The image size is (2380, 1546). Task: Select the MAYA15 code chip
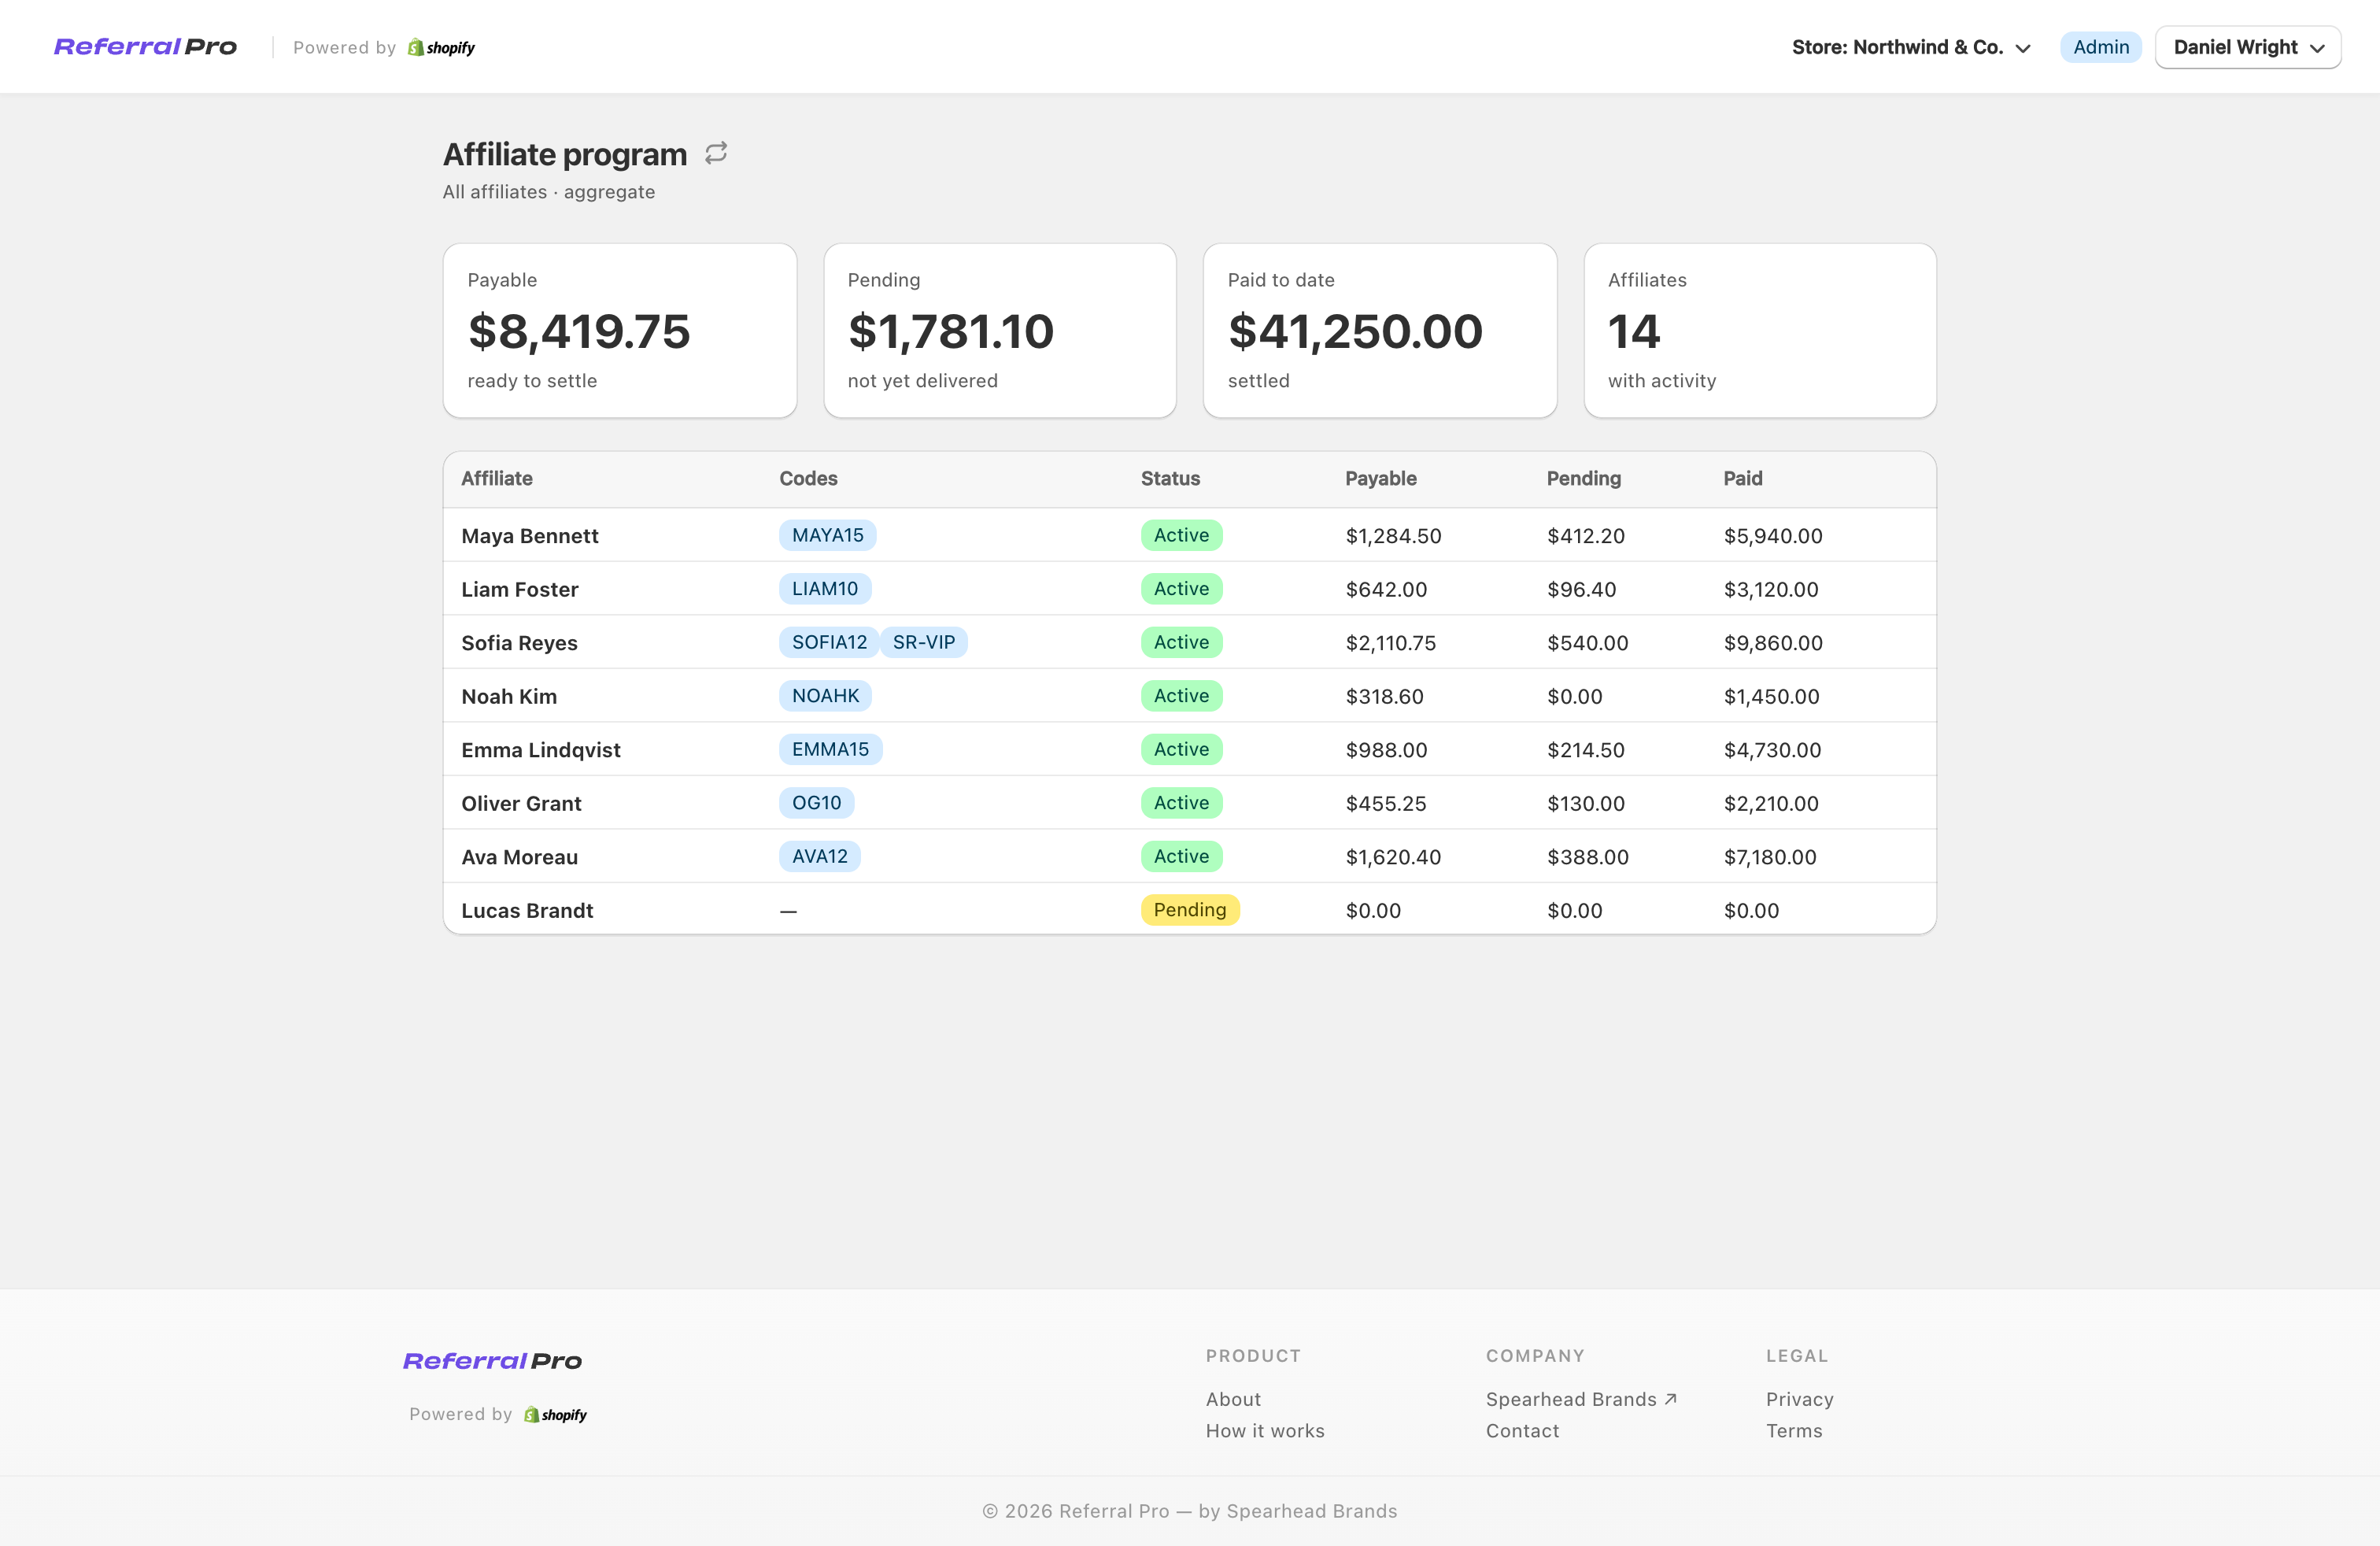[x=827, y=535]
